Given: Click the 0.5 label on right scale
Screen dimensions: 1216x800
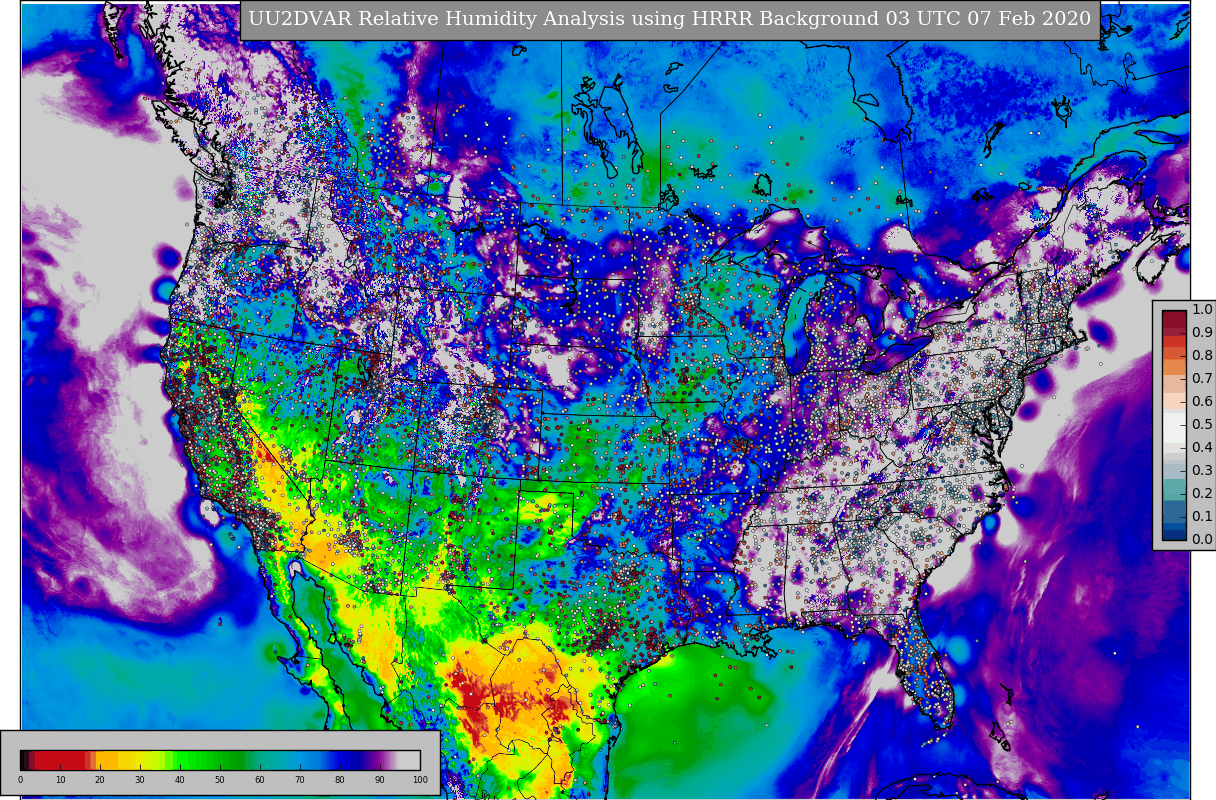Looking at the screenshot, I should click(1202, 425).
